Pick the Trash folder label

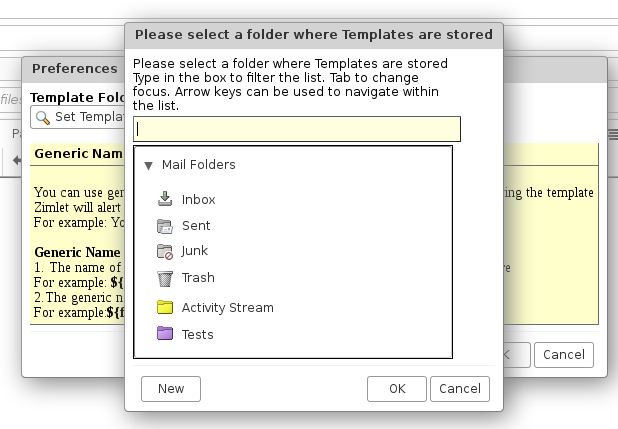pos(198,278)
